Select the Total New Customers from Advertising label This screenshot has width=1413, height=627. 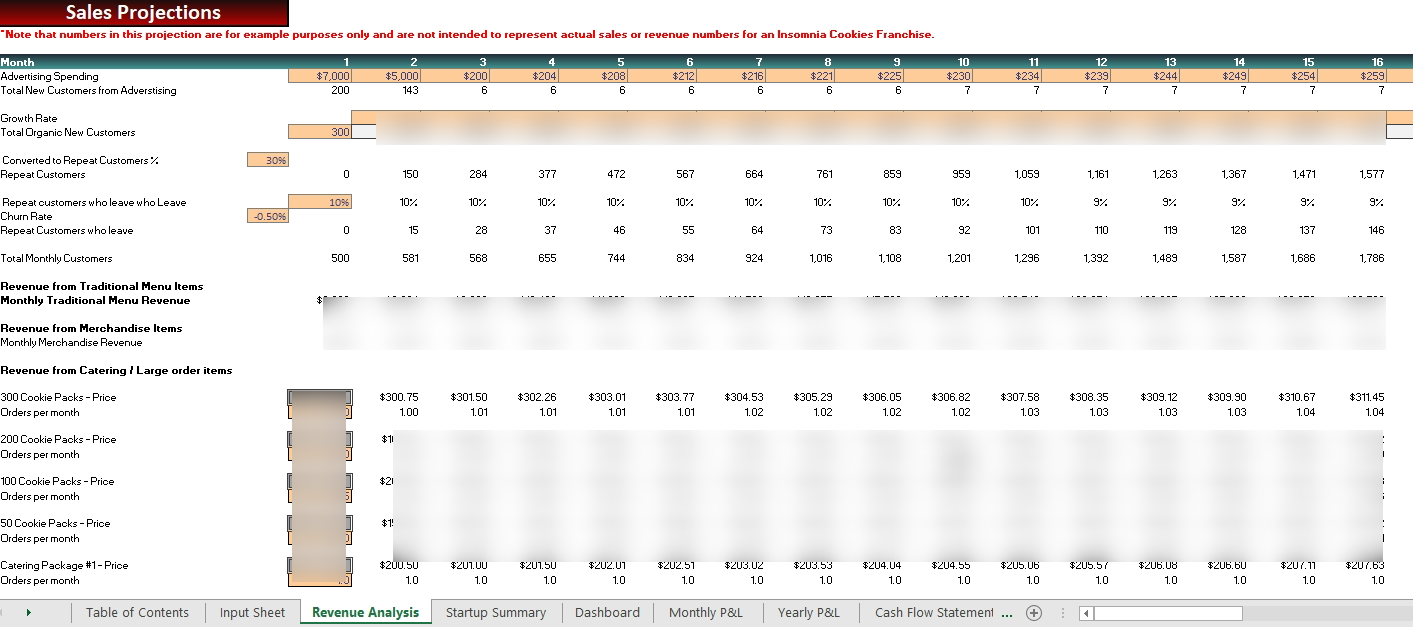[88, 90]
